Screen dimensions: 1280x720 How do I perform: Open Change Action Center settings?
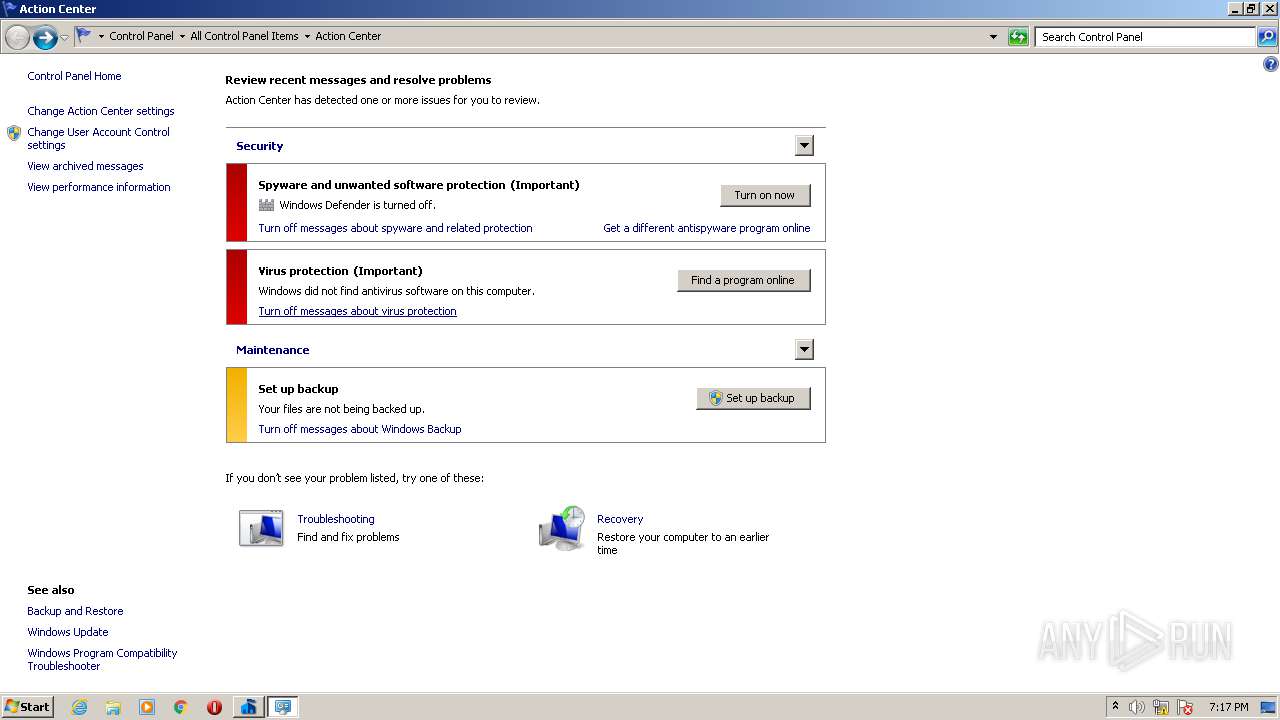(101, 111)
